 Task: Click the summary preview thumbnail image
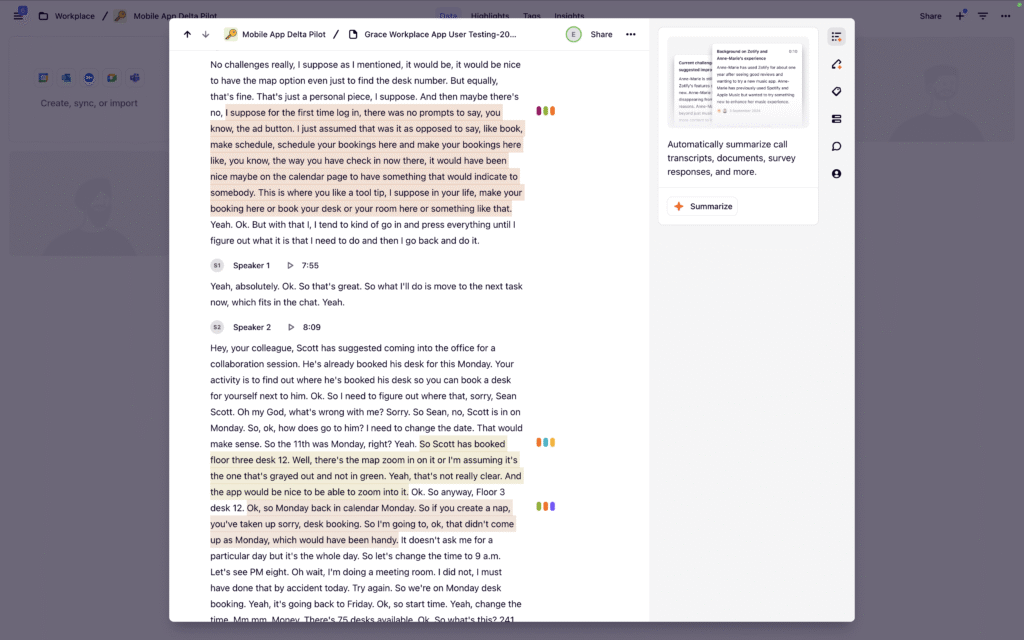[x=738, y=82]
